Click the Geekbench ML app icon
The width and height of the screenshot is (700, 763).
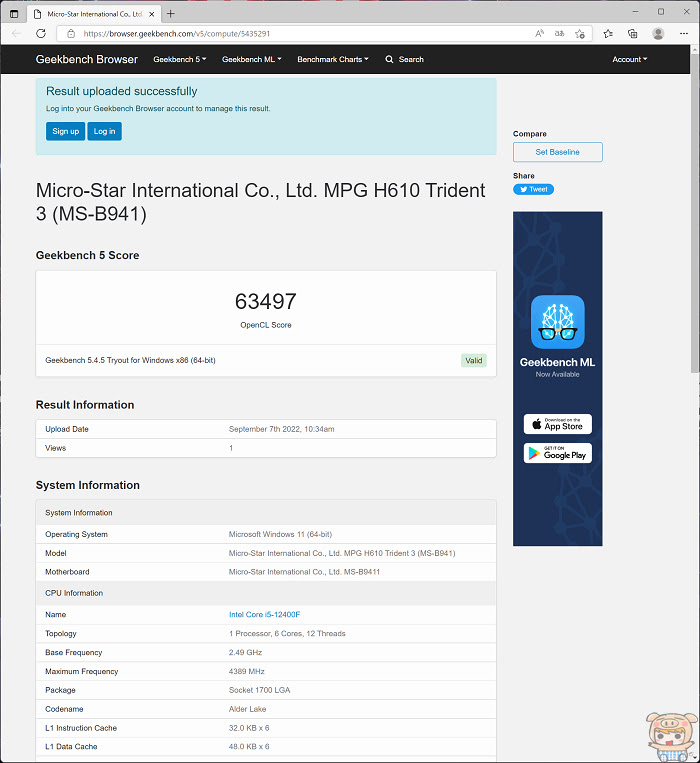557,322
